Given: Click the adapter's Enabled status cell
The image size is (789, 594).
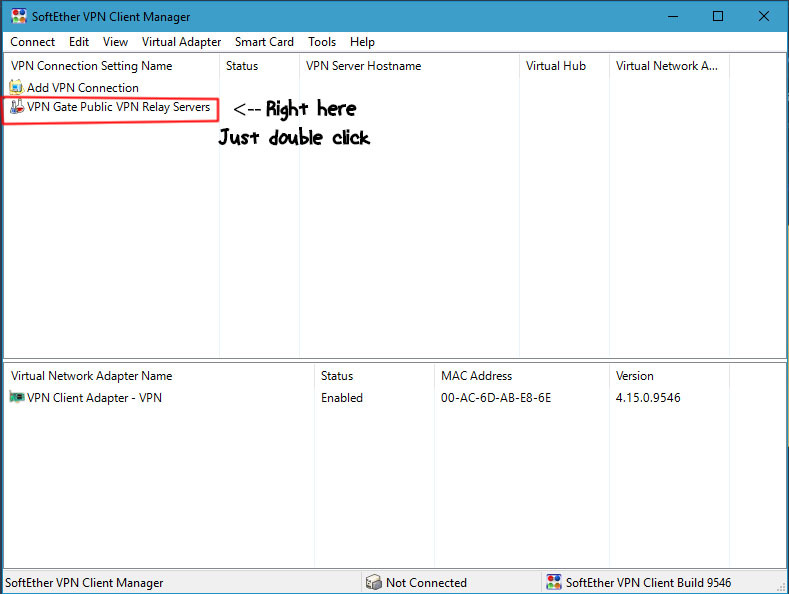Looking at the screenshot, I should pyautogui.click(x=342, y=398).
